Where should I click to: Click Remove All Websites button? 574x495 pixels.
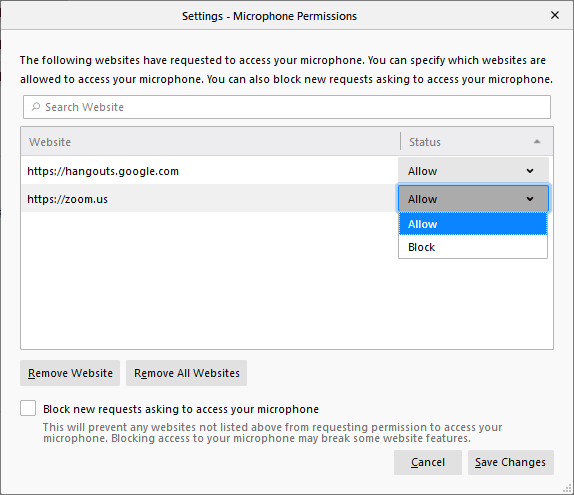pos(186,373)
